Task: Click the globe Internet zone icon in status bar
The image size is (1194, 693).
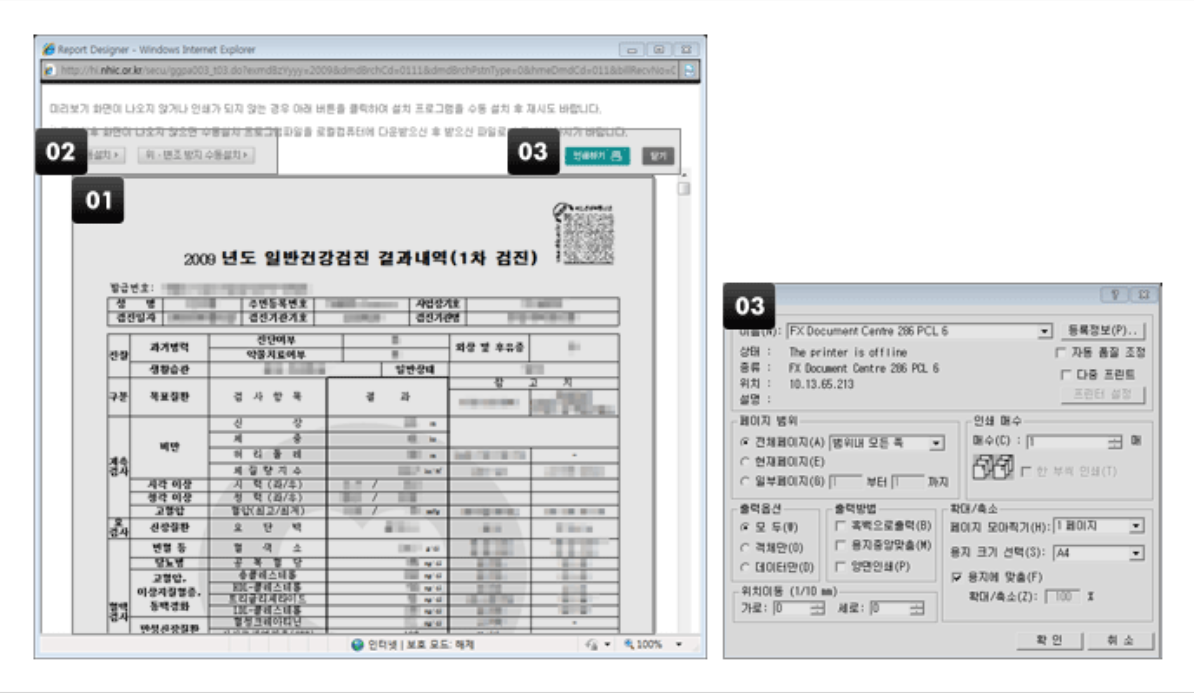Action: [x=357, y=644]
